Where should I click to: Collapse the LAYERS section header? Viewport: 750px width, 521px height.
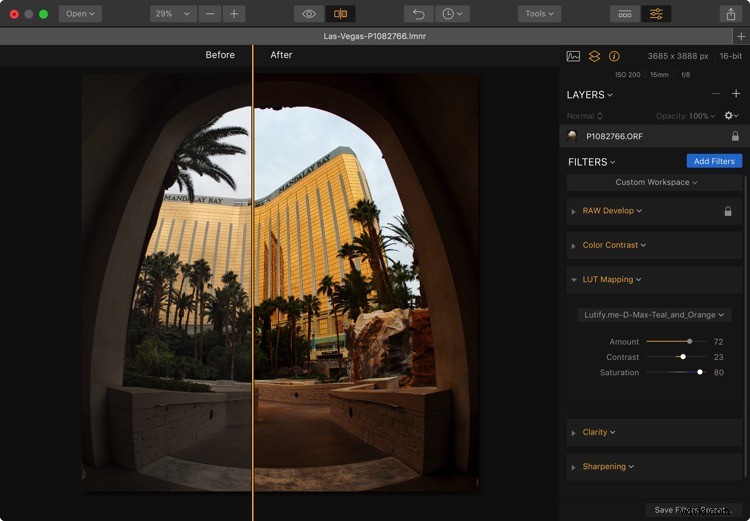(589, 95)
